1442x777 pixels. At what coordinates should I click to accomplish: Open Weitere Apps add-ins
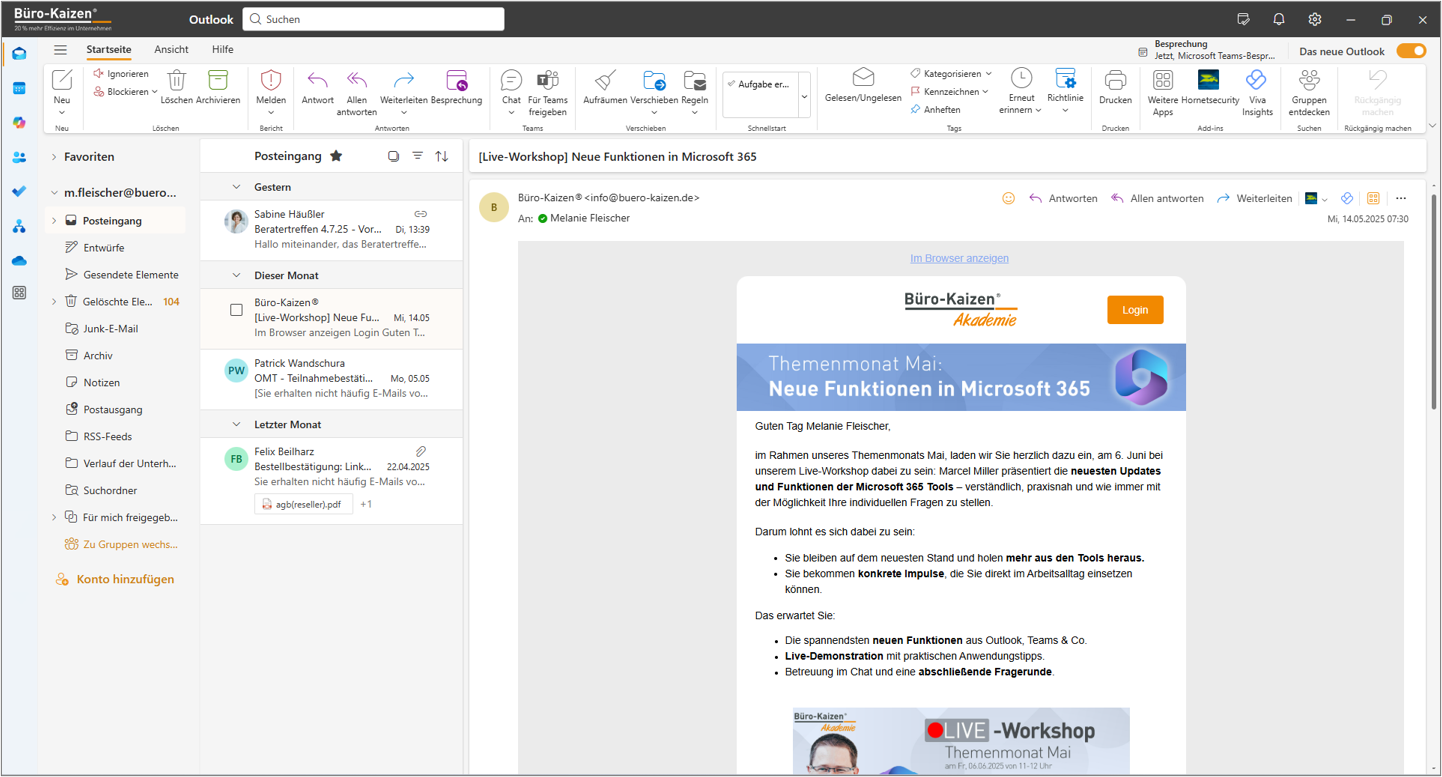[1163, 92]
